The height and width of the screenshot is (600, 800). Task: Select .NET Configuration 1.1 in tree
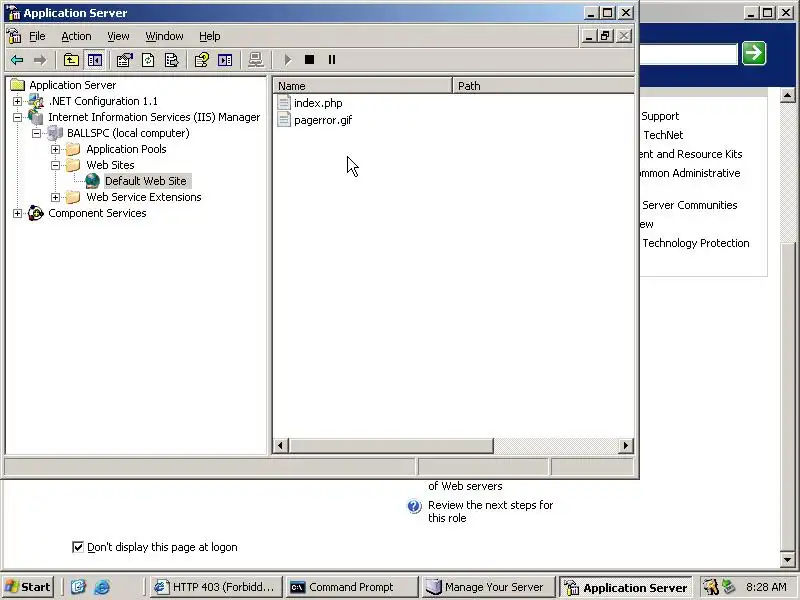click(x=103, y=101)
